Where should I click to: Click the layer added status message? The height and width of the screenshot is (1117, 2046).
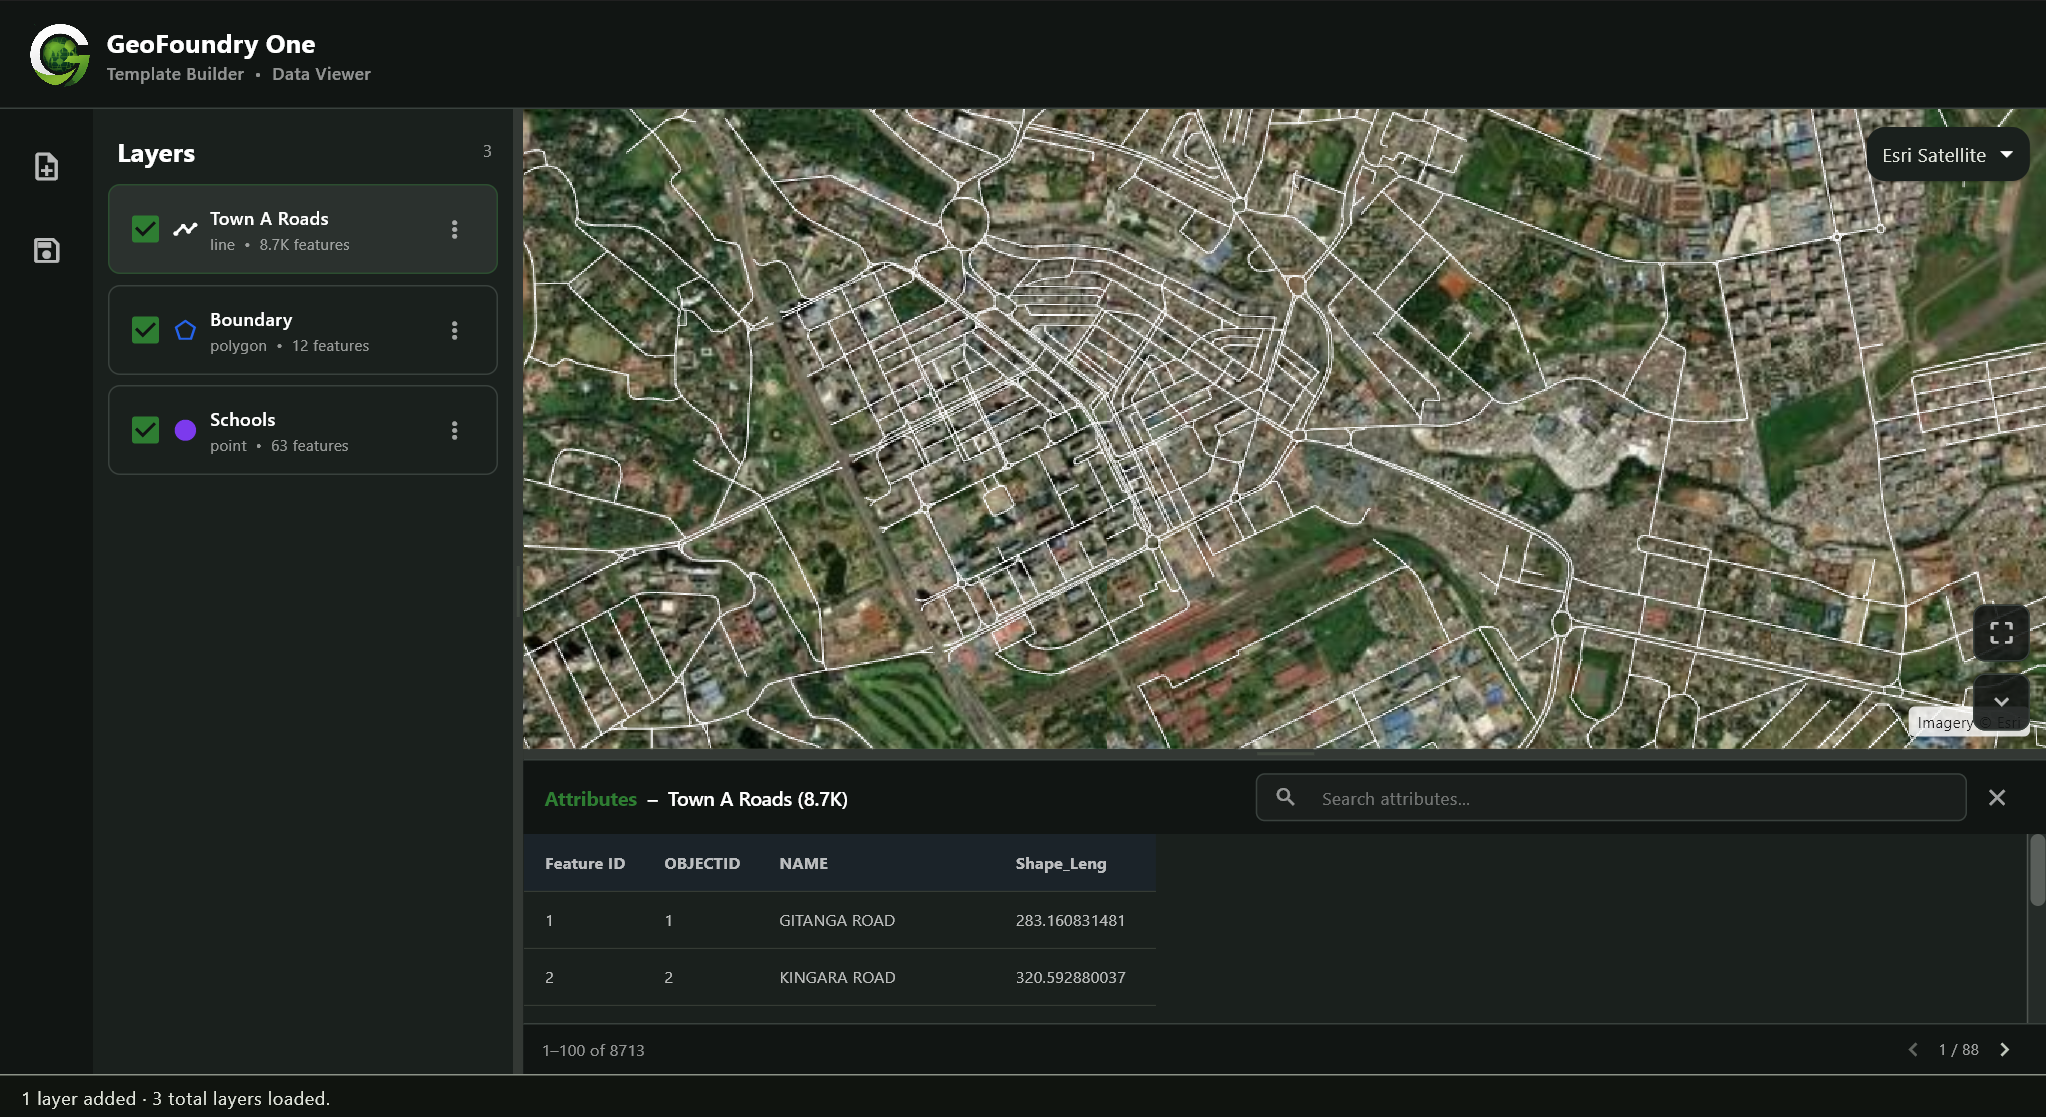pyautogui.click(x=176, y=1098)
